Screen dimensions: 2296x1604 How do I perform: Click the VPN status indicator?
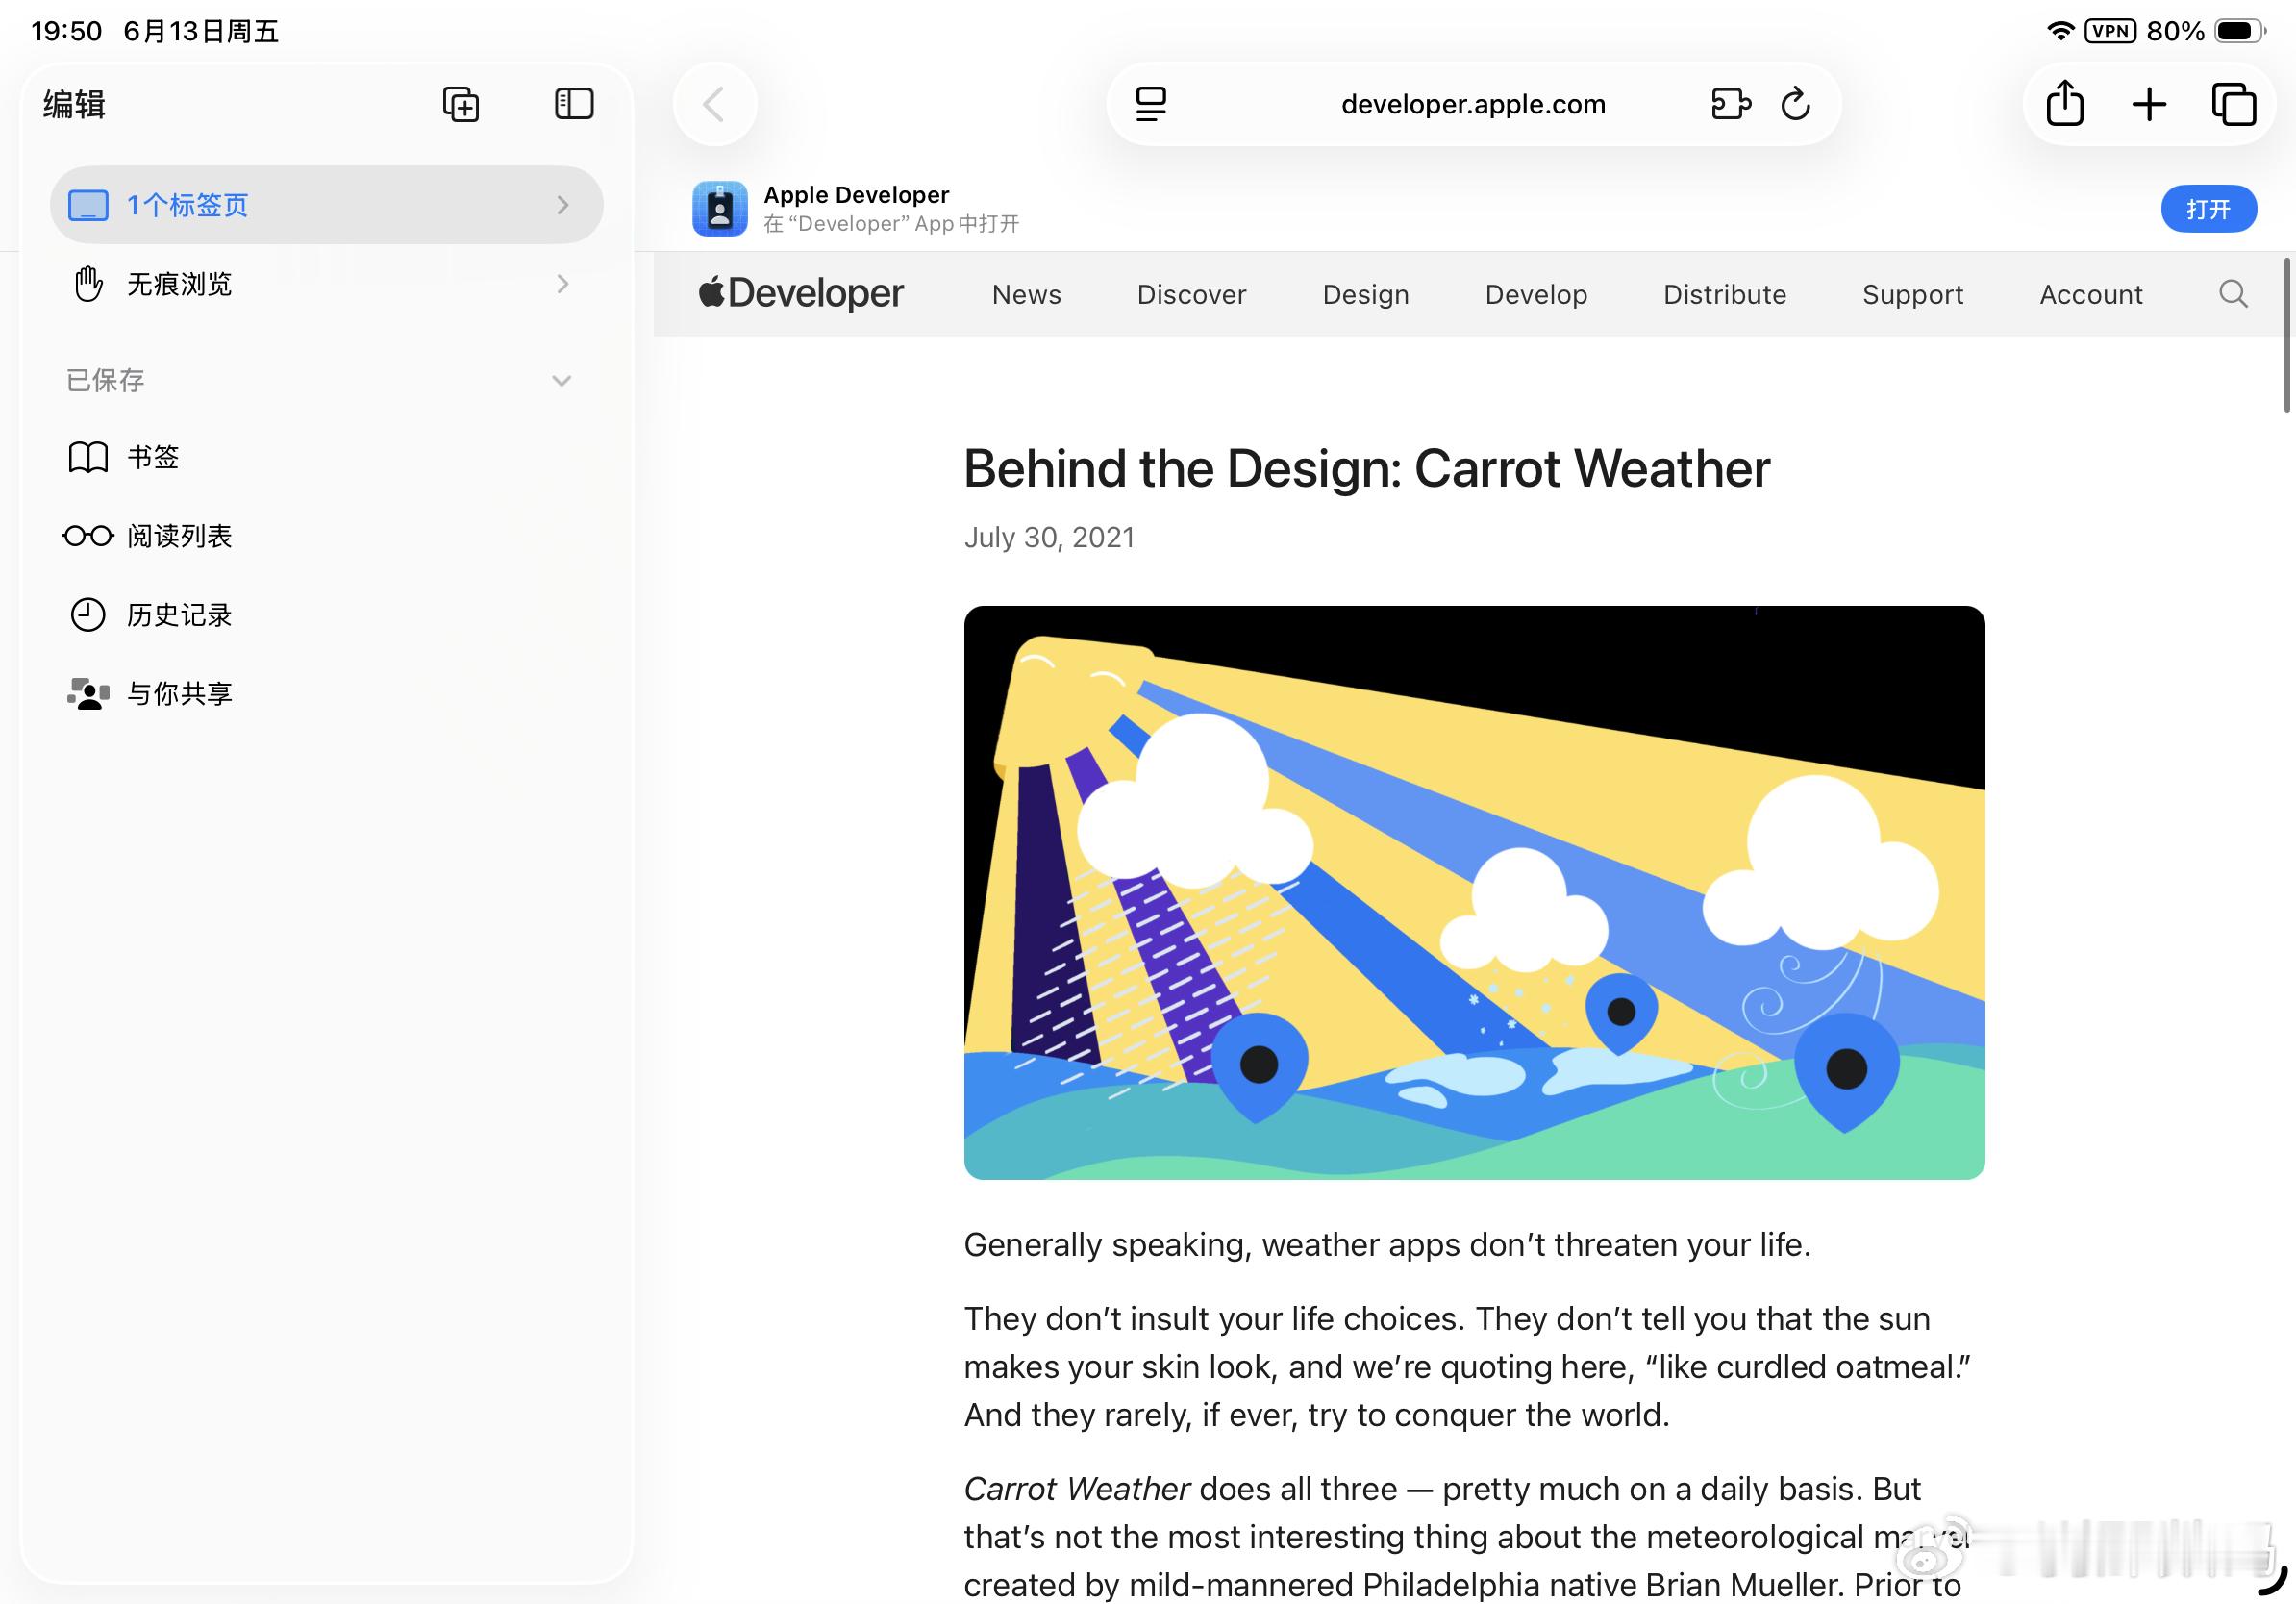[x=2111, y=30]
